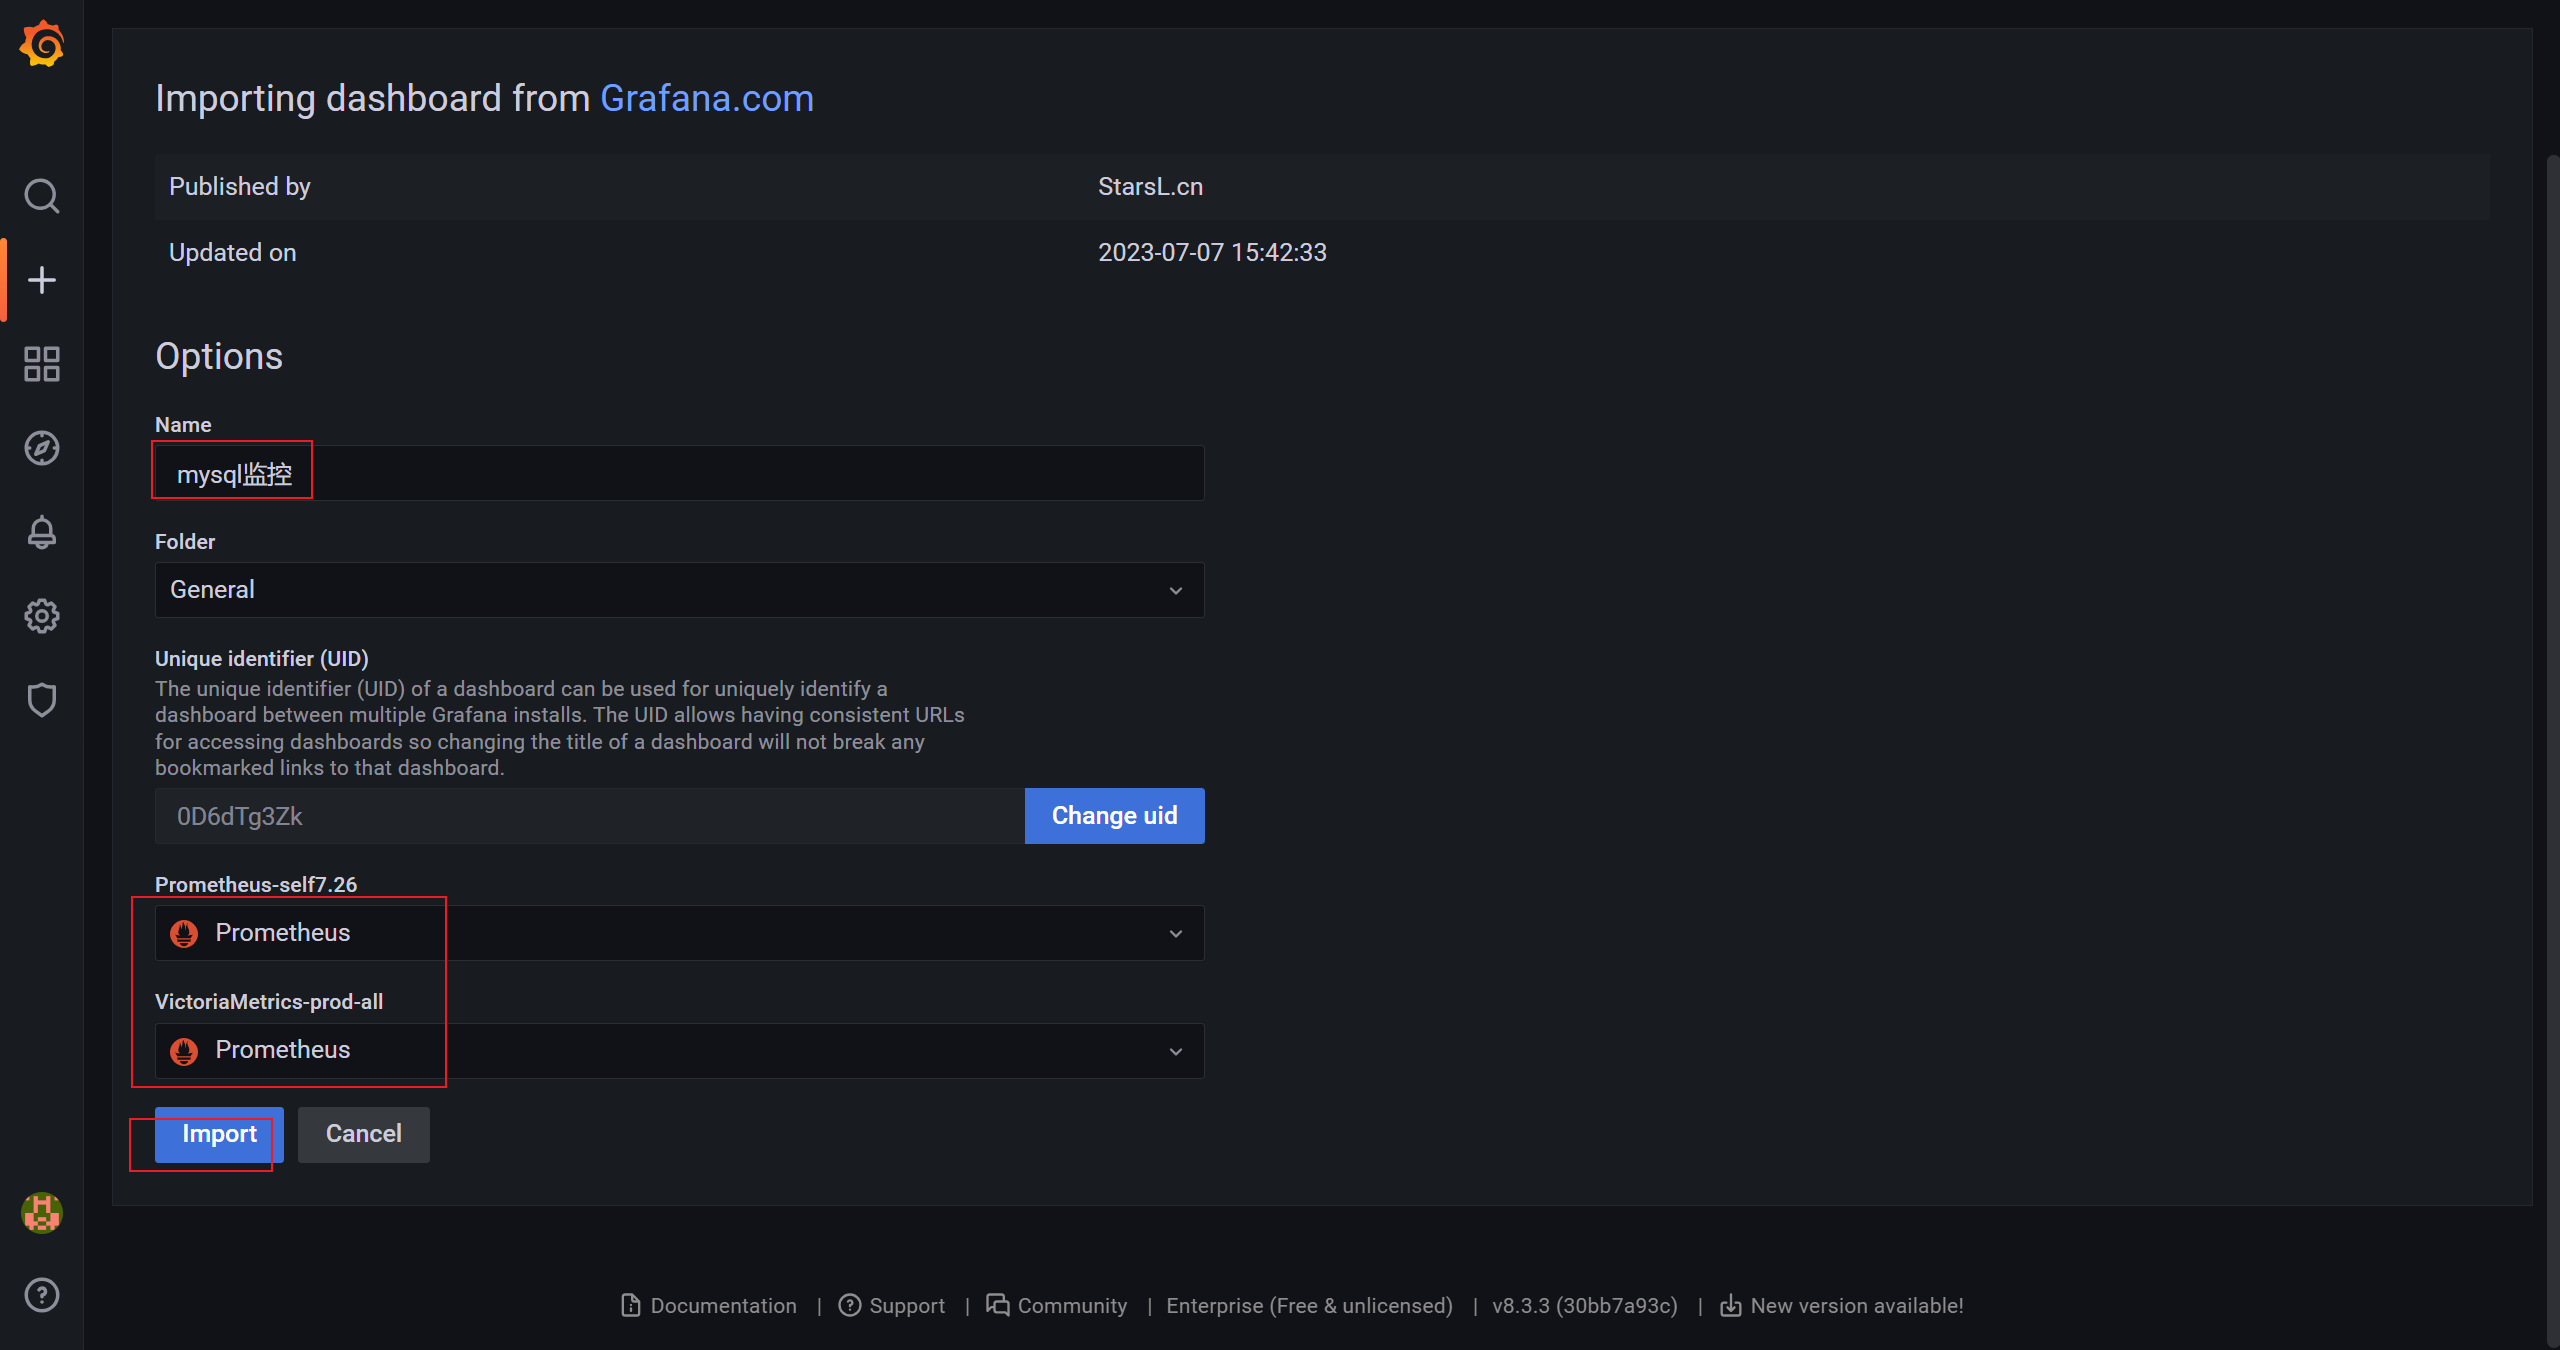Open the Create plus menu
This screenshot has height=1350, width=2560.
point(41,280)
